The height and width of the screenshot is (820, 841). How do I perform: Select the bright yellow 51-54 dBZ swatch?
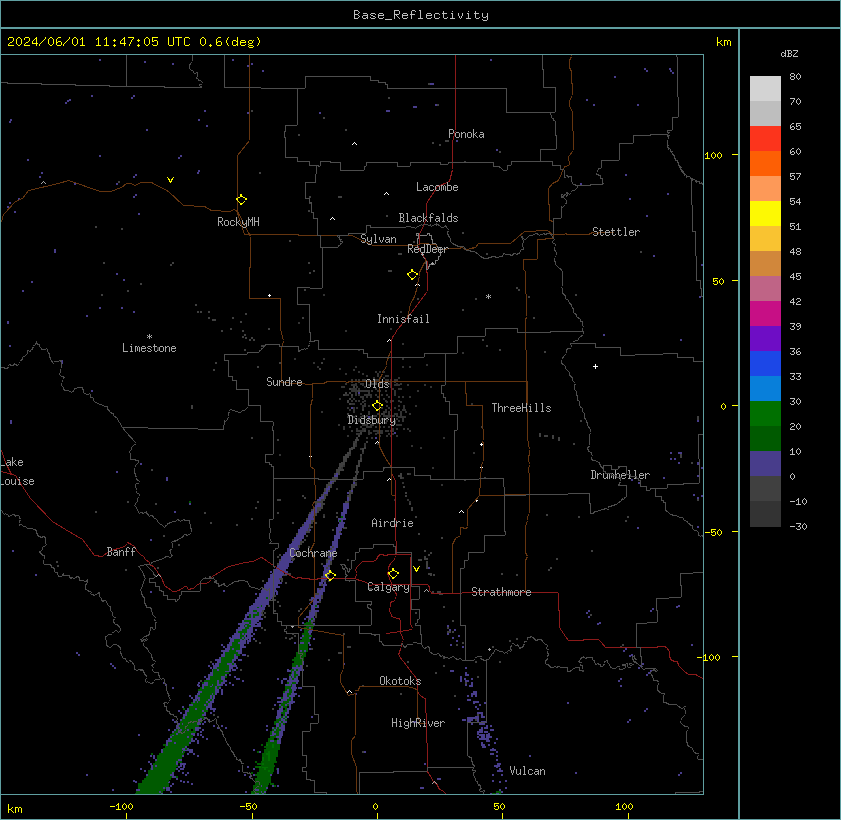765,213
